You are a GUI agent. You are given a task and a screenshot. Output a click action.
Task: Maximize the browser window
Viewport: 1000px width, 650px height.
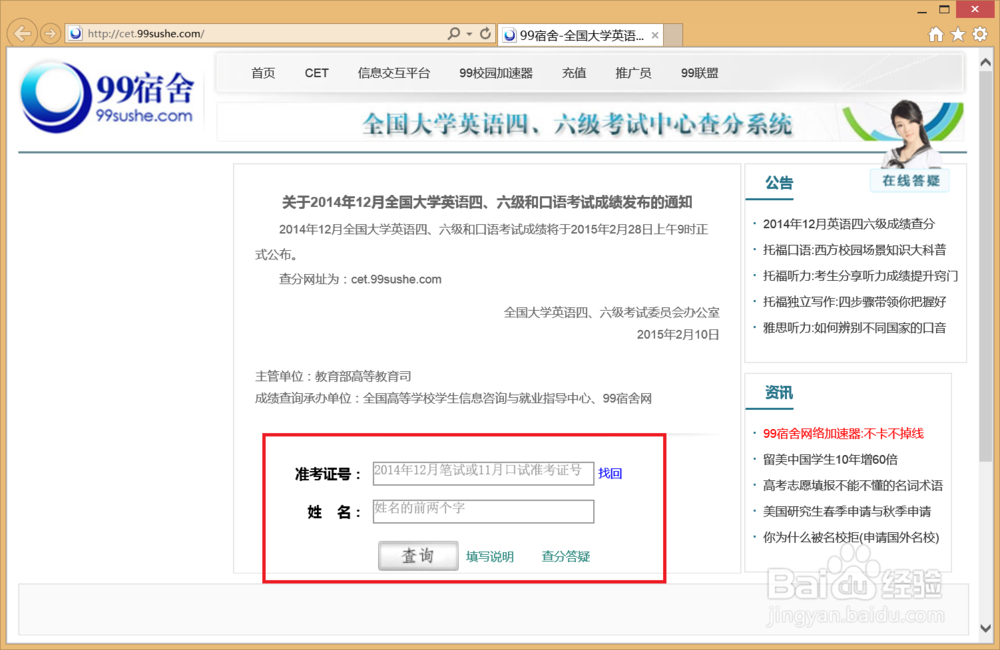(945, 9)
